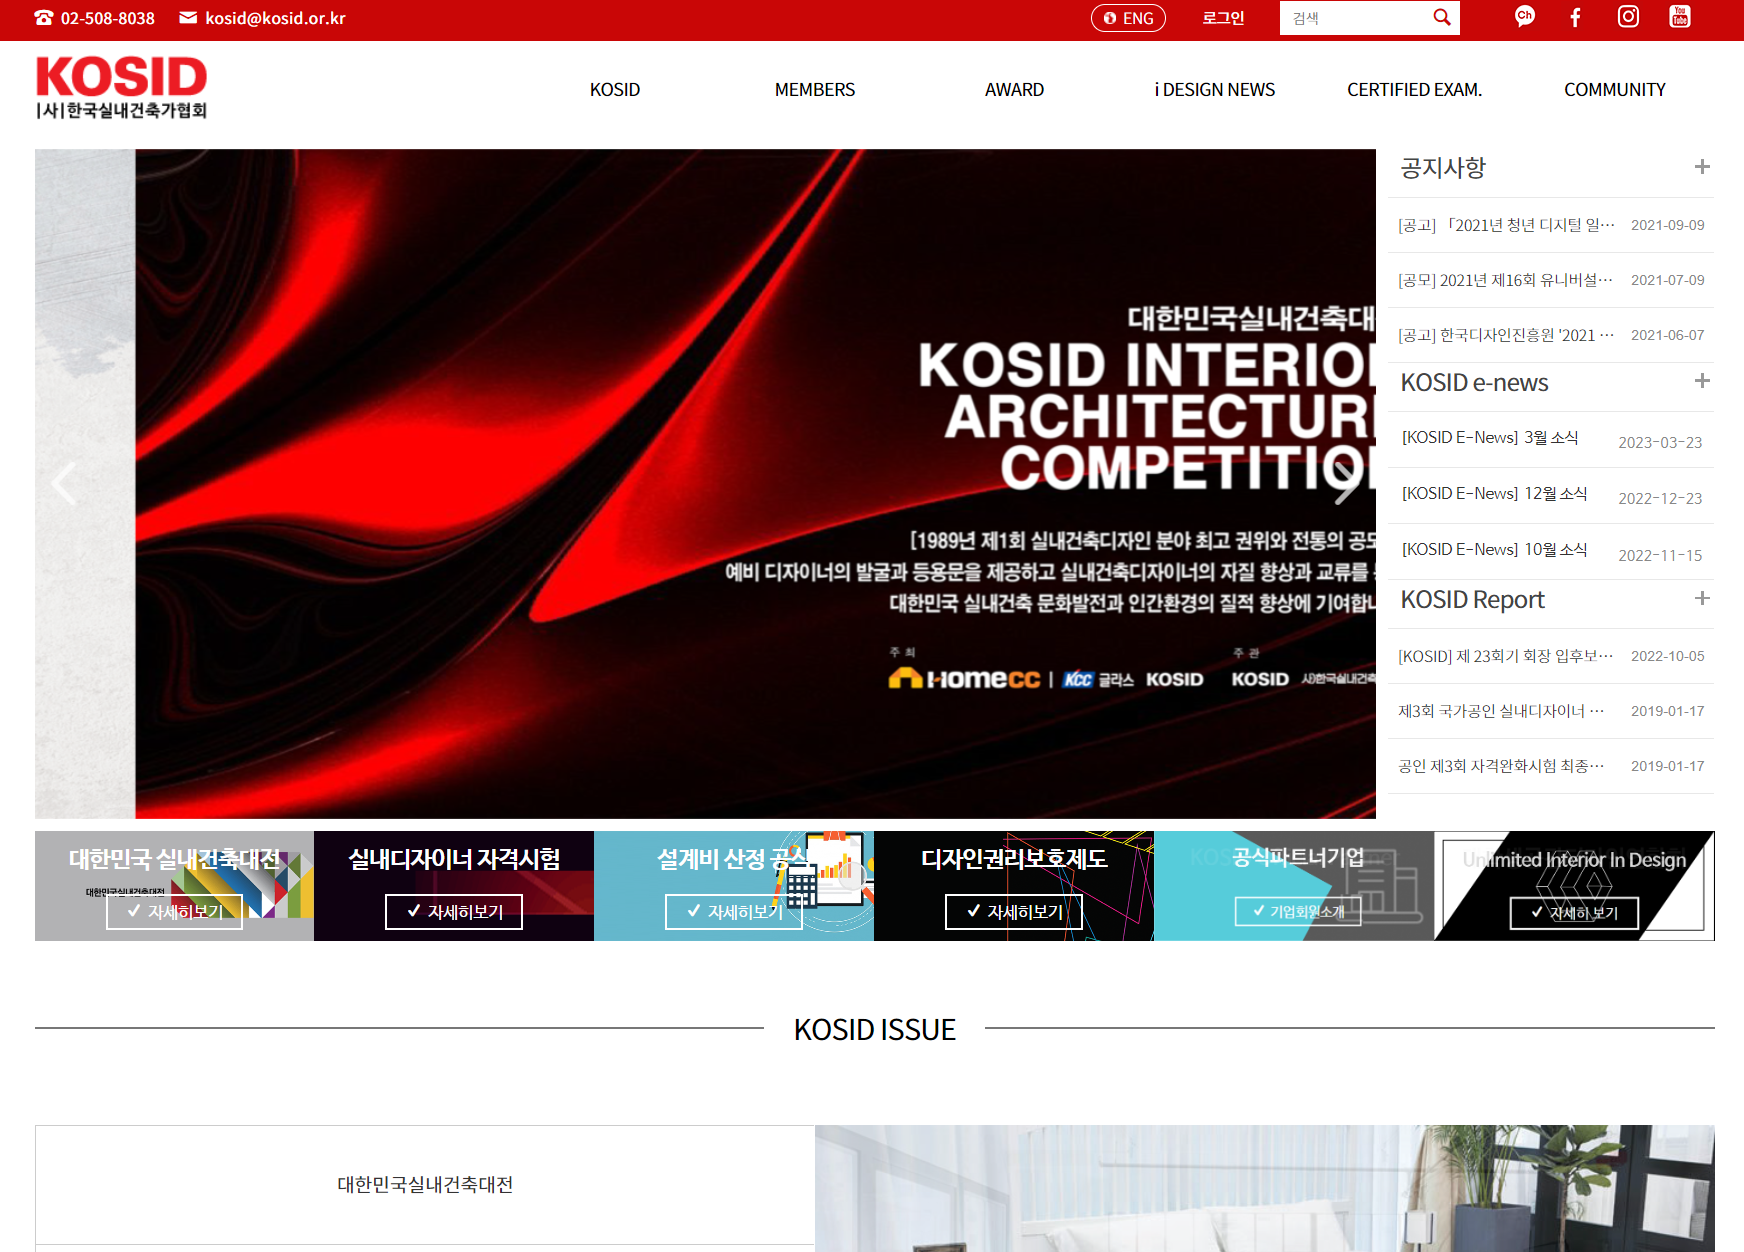Click the 로그인 login link
The width and height of the screenshot is (1744, 1252).
pyautogui.click(x=1223, y=18)
